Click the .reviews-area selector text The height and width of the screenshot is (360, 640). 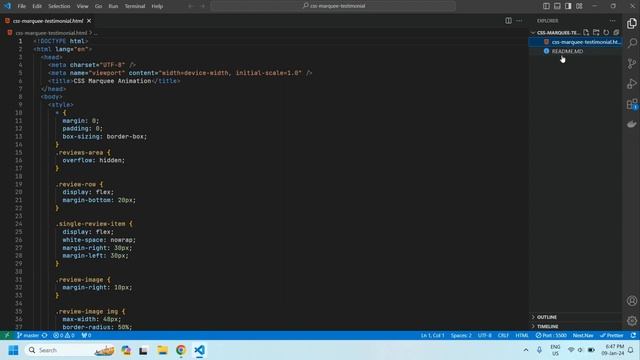point(80,153)
